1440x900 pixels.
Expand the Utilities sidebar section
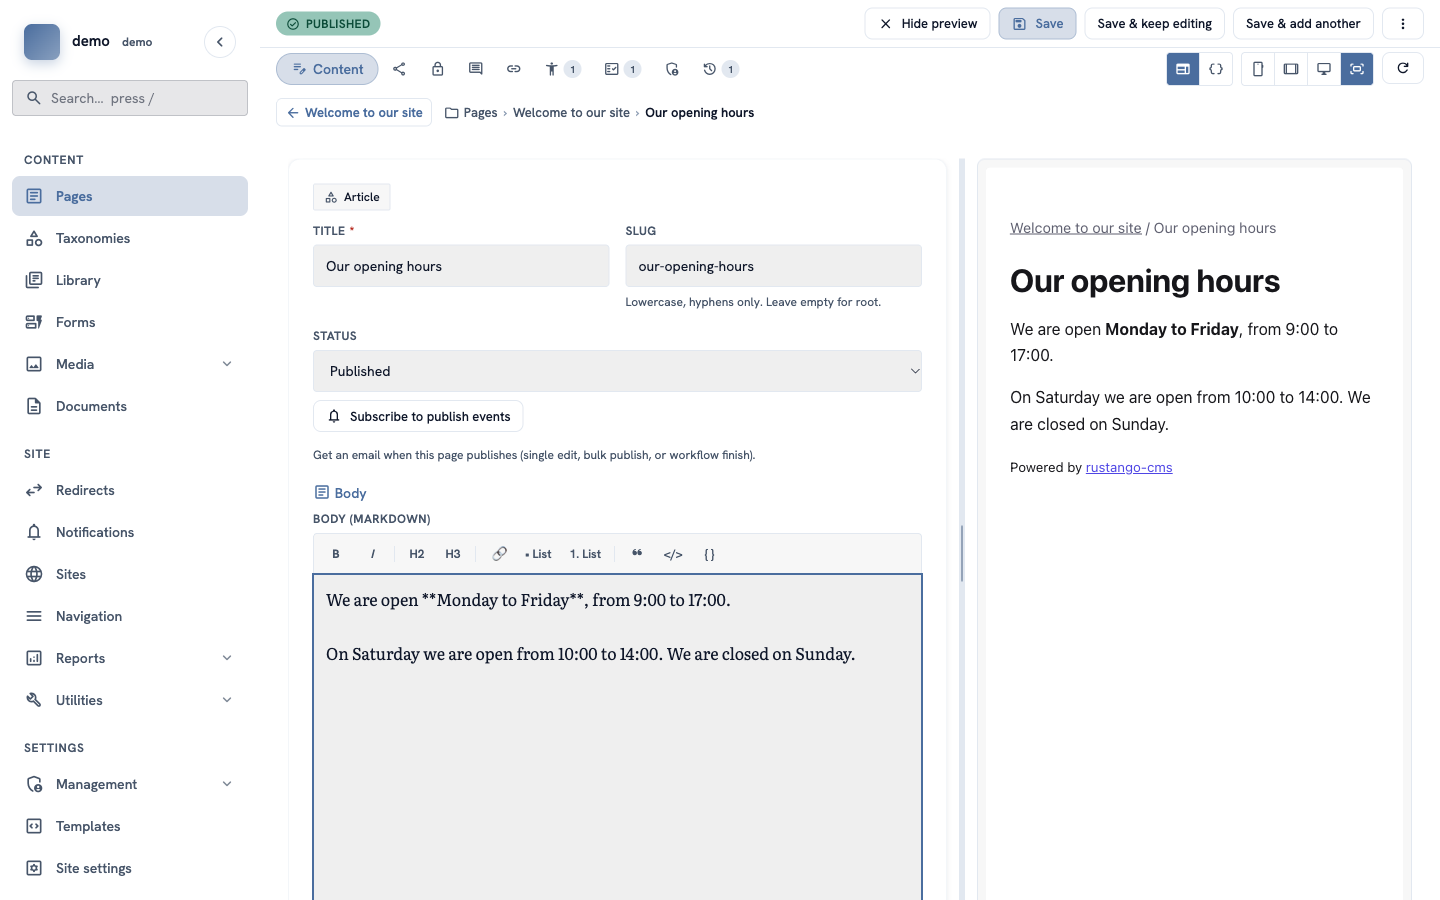point(227,700)
